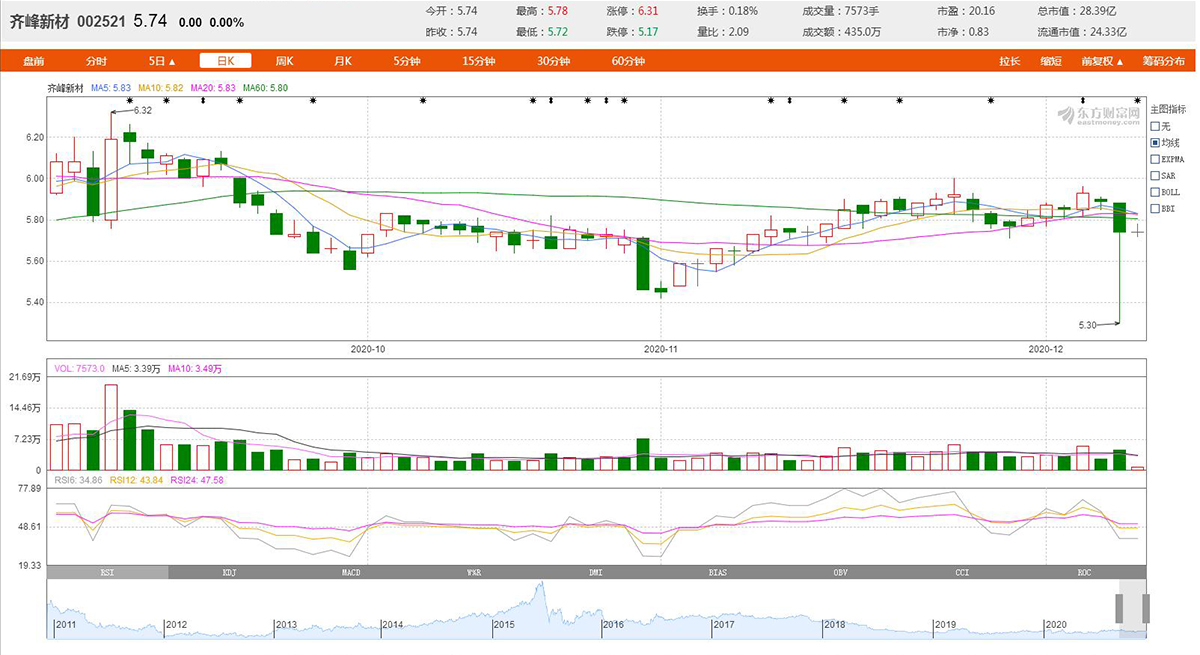Screen dimensions: 1200x655
Task: Click the star event marker above the 6.32 peak
Action: click(x=130, y=100)
